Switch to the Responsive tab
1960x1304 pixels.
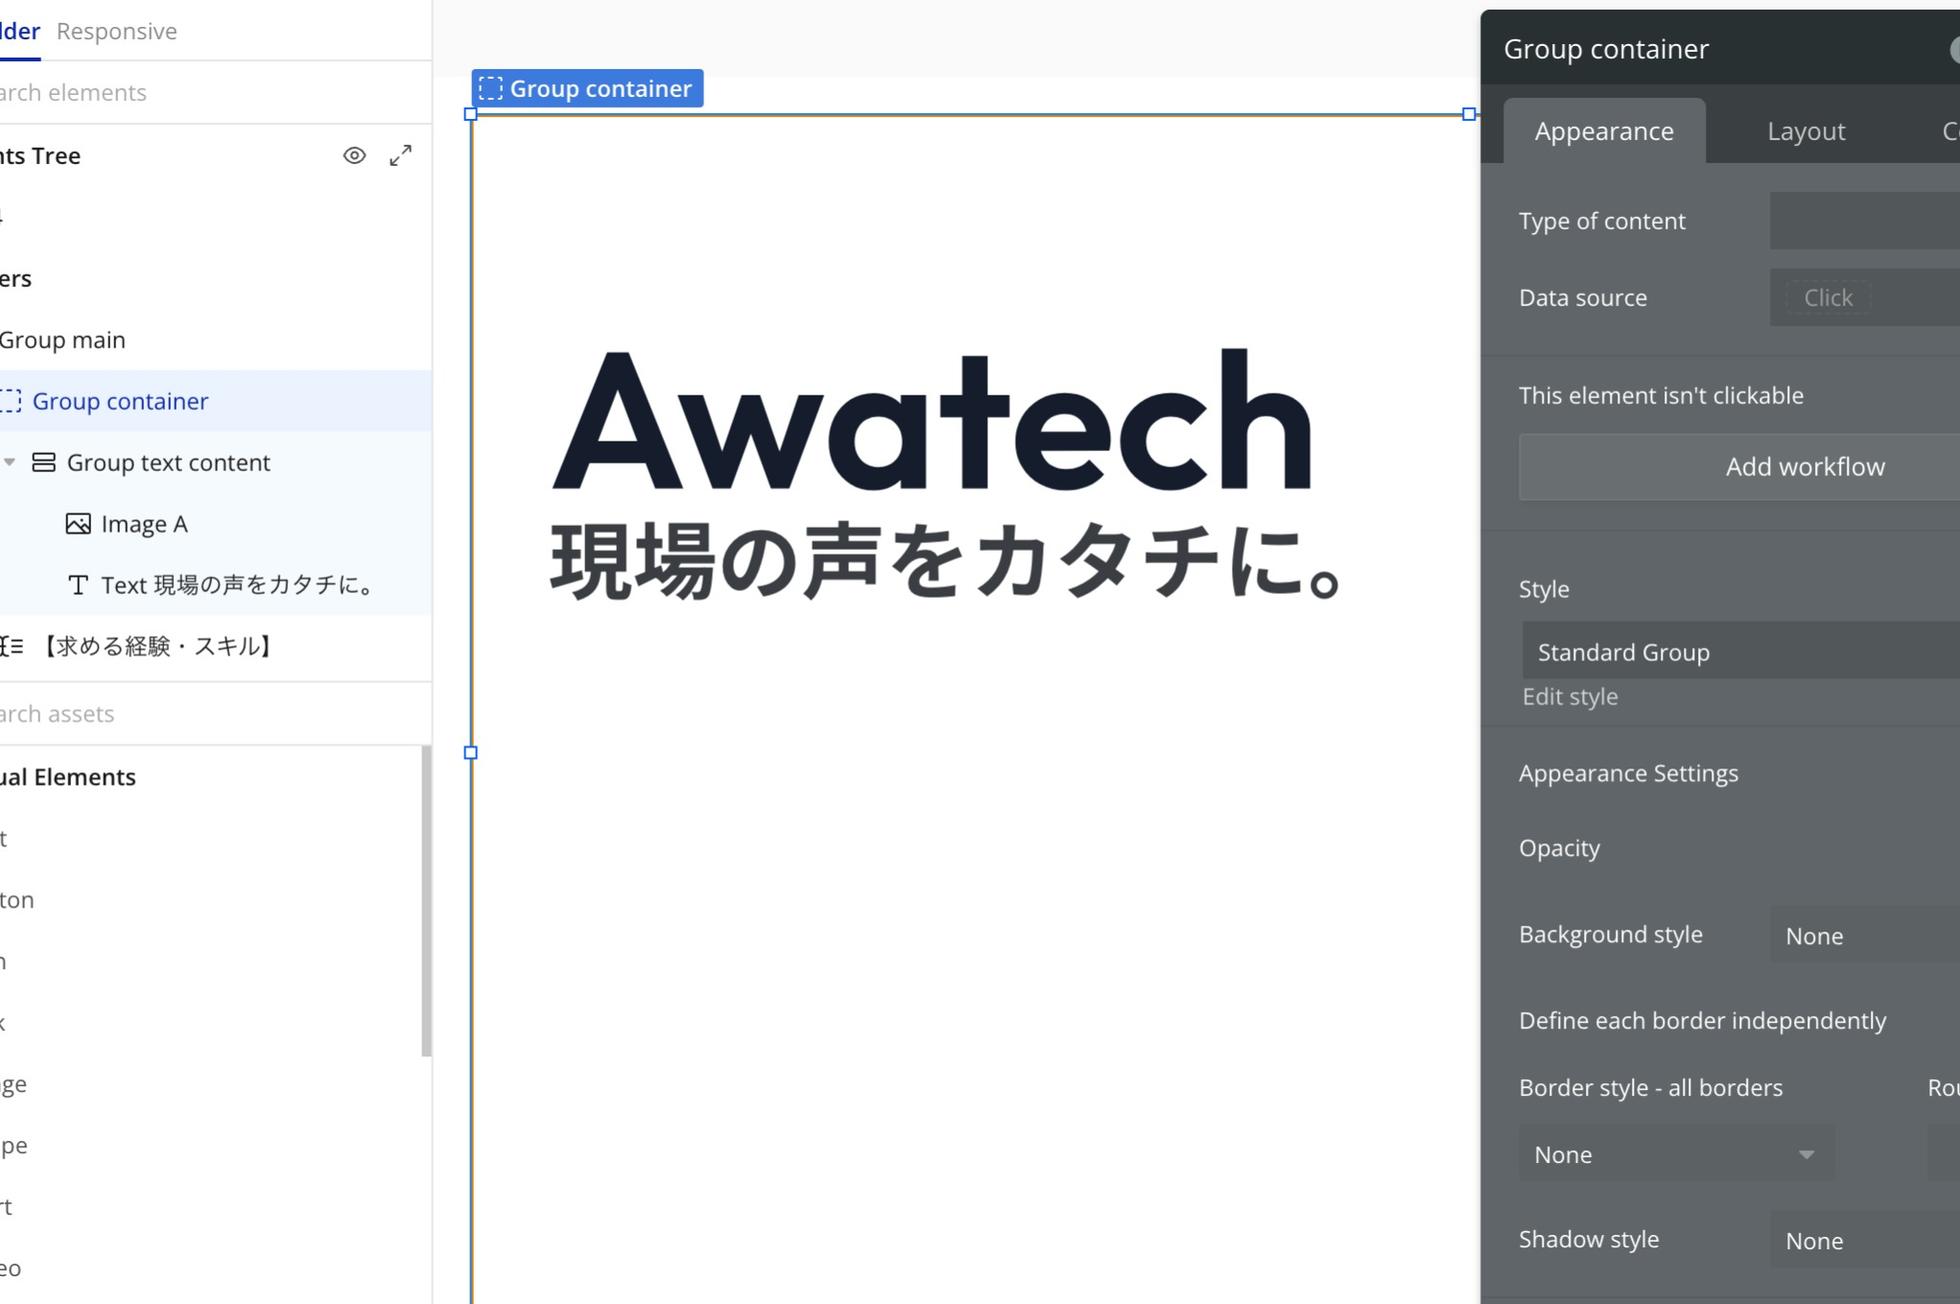pyautogui.click(x=117, y=31)
